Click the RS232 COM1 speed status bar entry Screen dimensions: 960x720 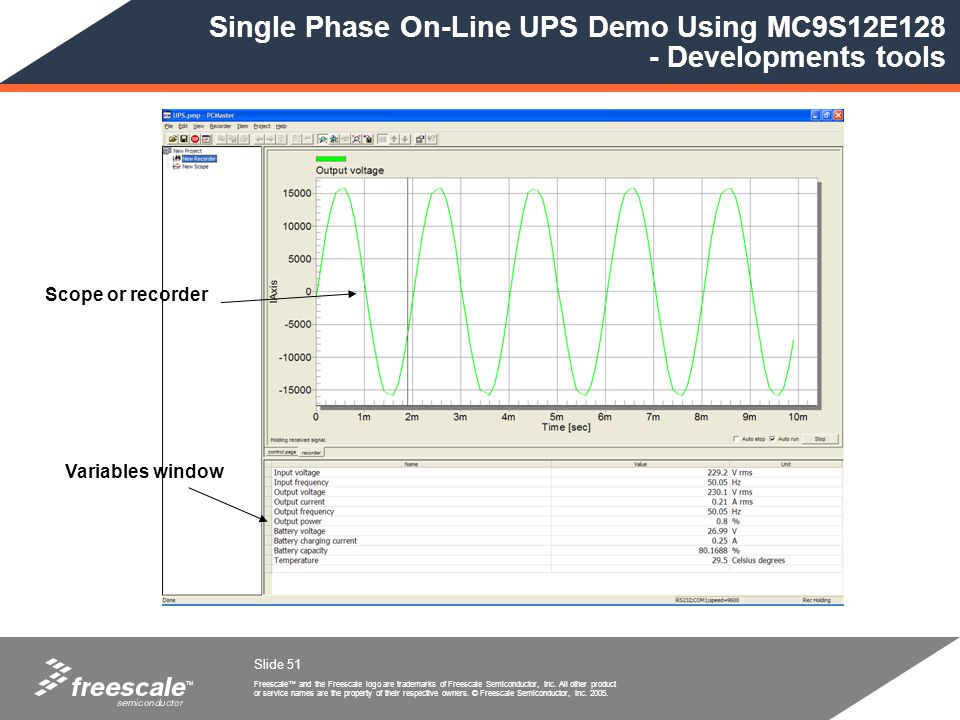point(707,600)
